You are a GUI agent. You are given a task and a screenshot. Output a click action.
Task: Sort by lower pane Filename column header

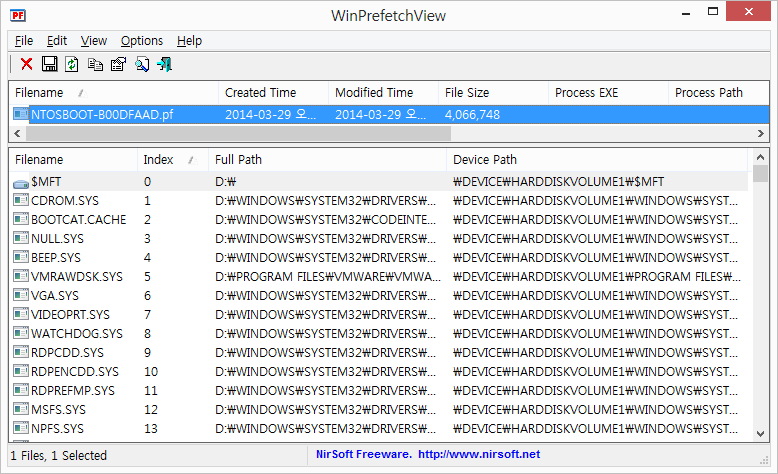tap(73, 160)
